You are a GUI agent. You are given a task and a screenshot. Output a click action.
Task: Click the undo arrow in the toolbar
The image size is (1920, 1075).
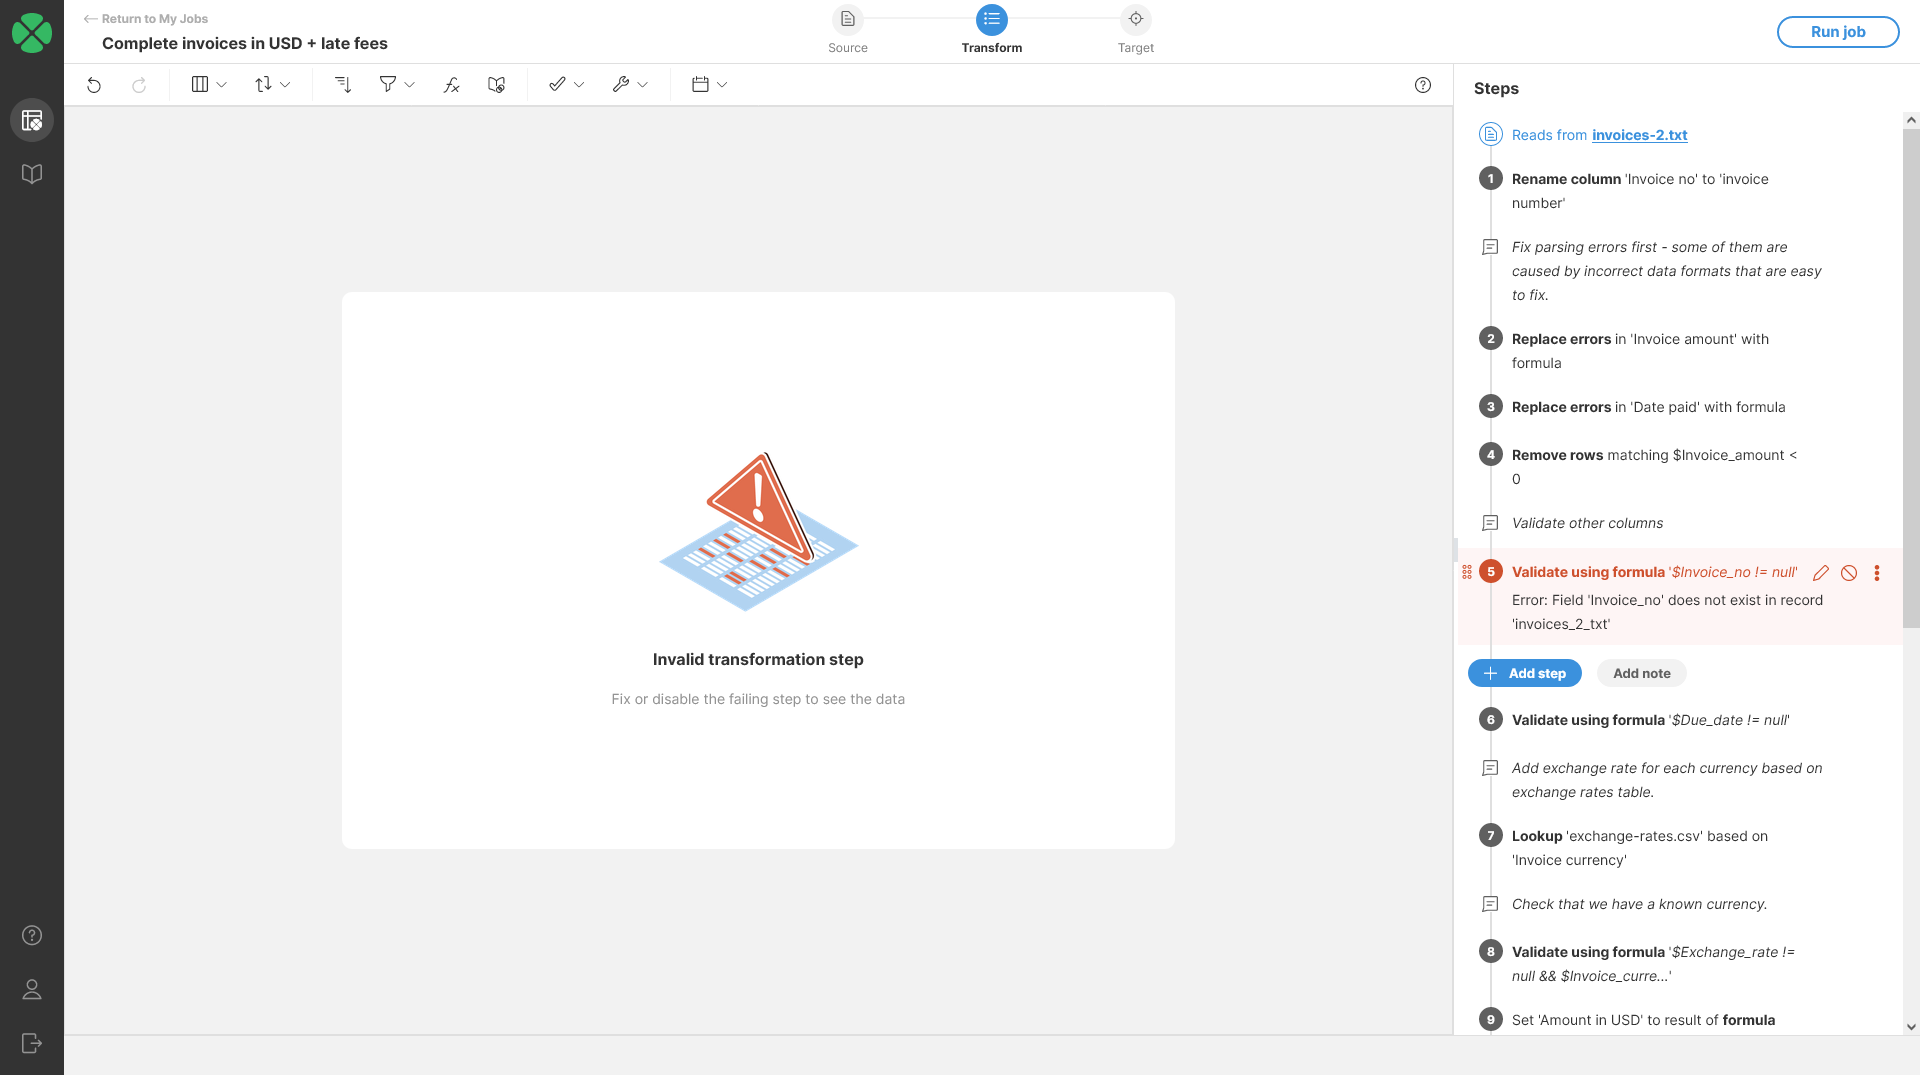(94, 85)
